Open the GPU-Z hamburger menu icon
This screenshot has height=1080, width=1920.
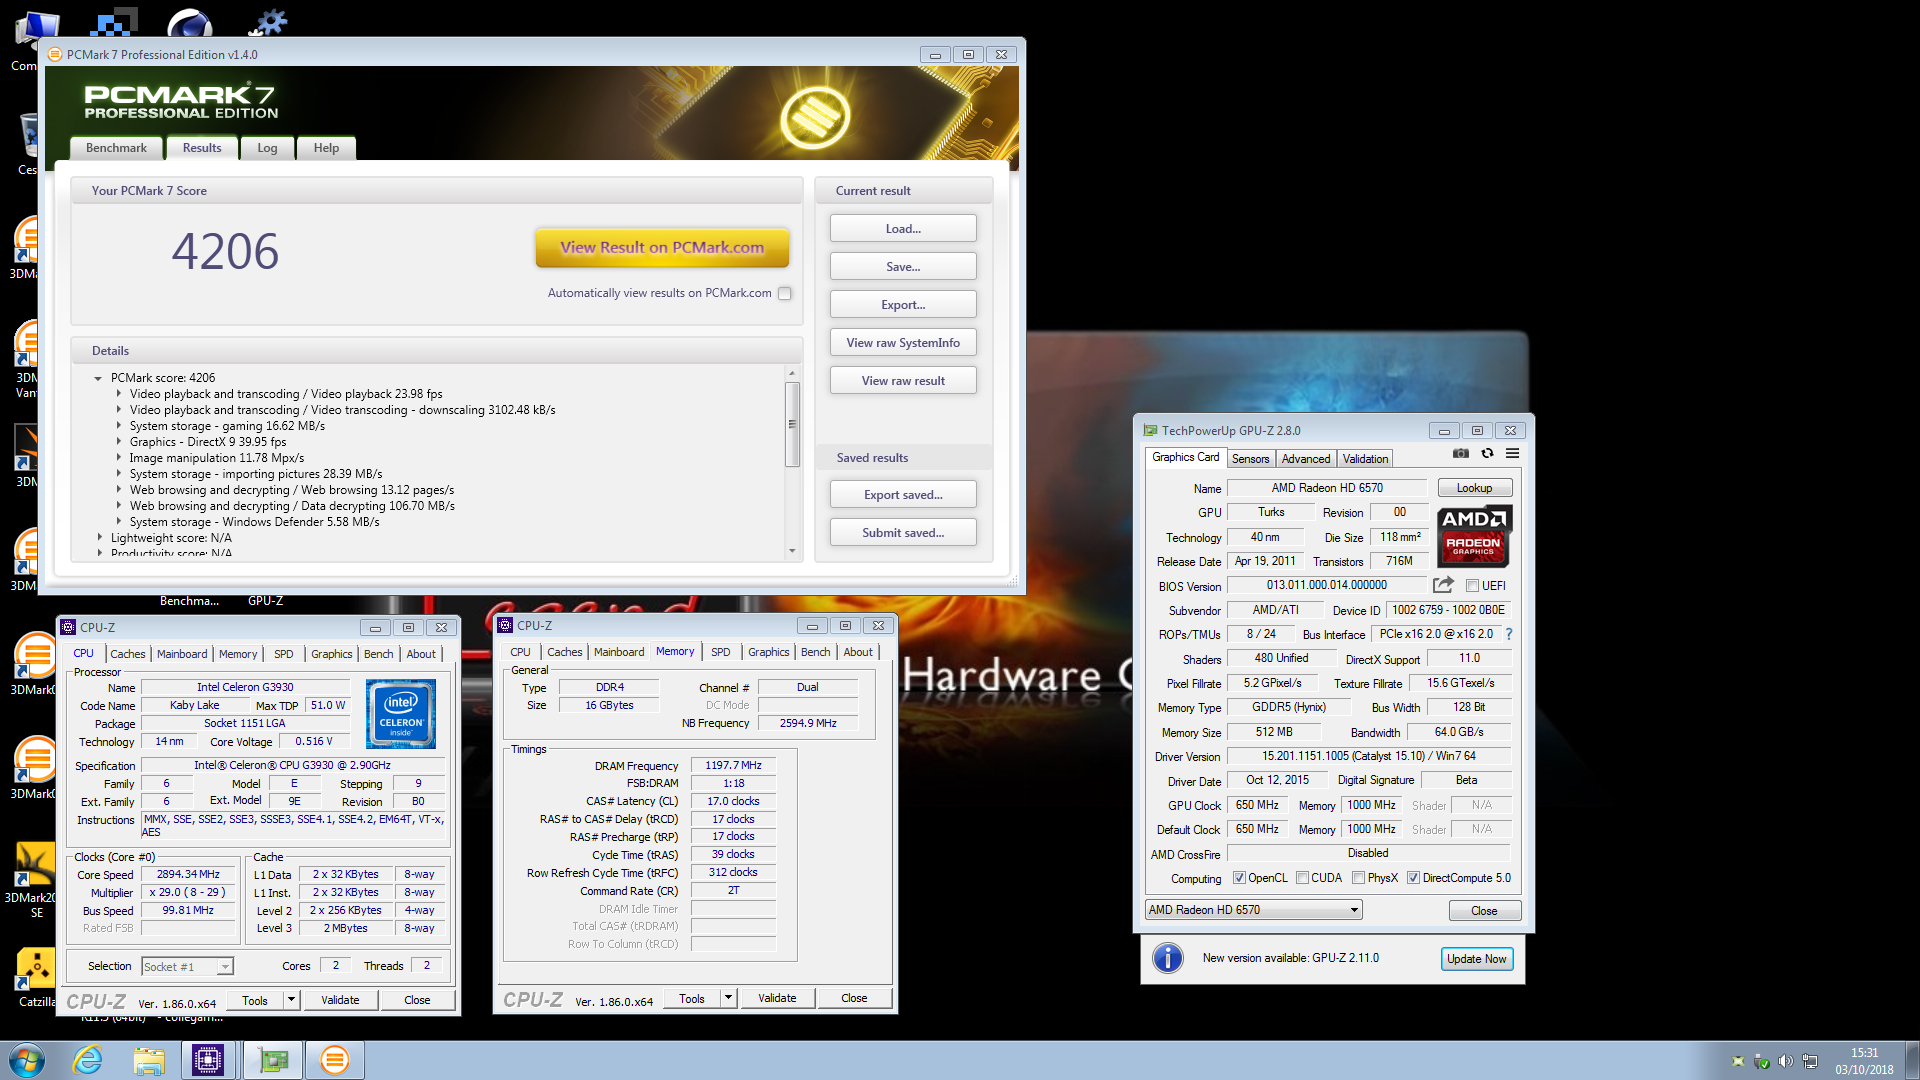coord(1513,454)
